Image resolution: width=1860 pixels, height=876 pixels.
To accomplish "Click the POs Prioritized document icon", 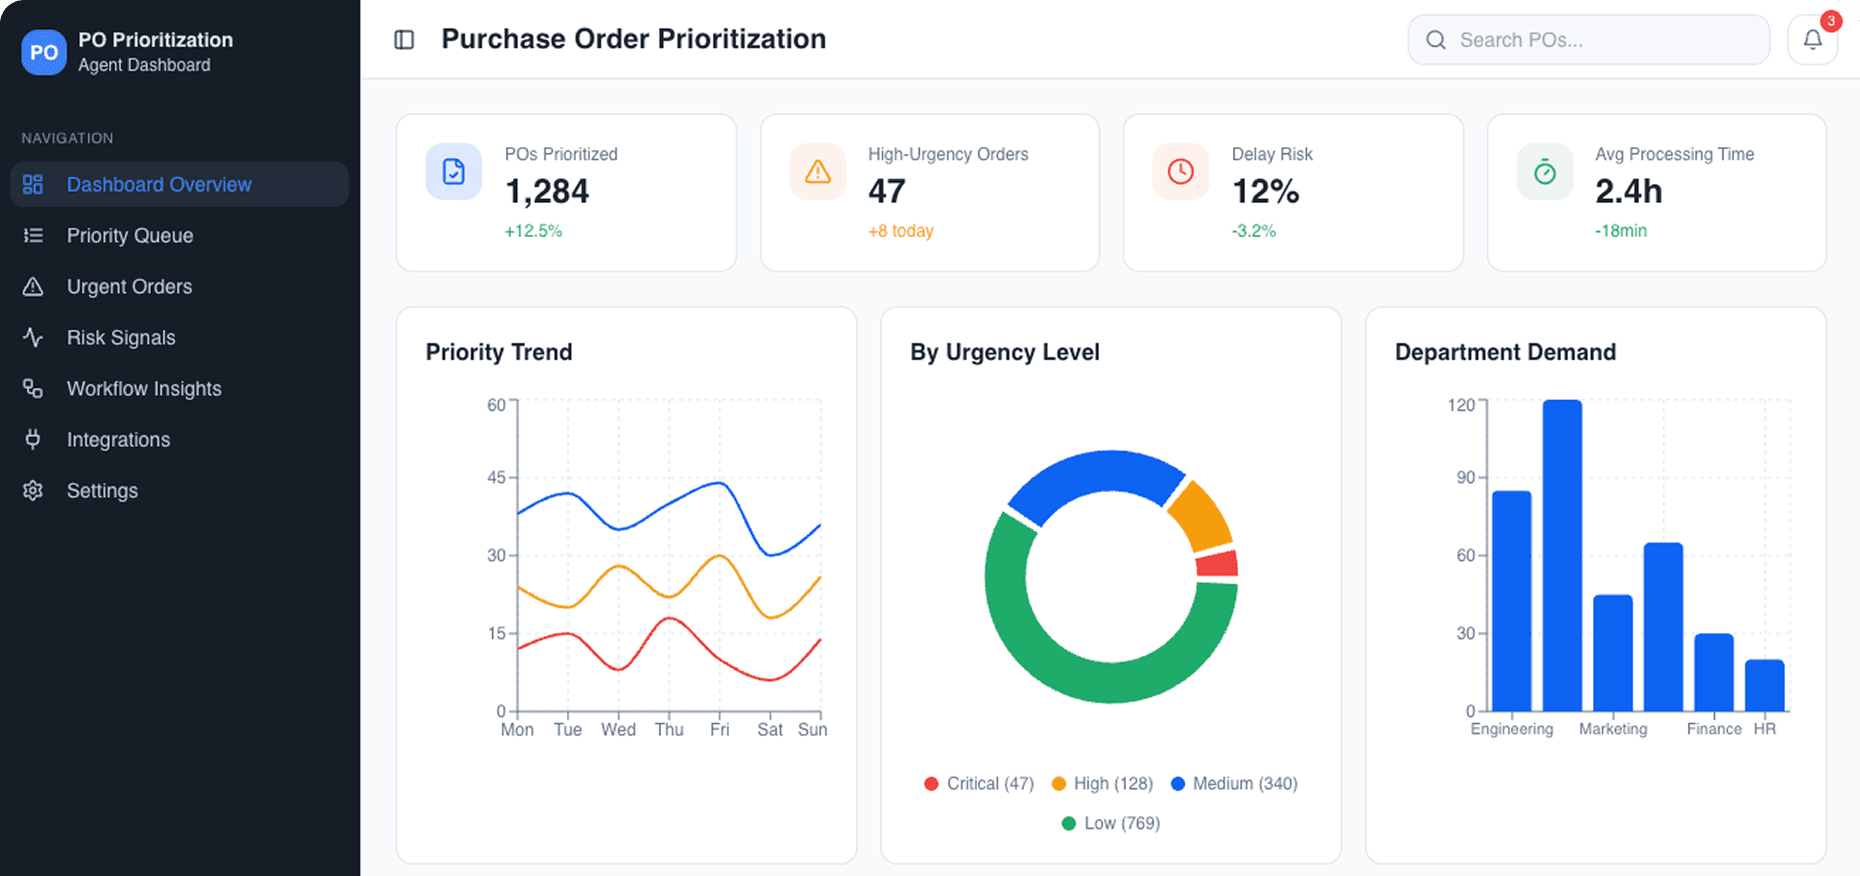I will pos(453,172).
